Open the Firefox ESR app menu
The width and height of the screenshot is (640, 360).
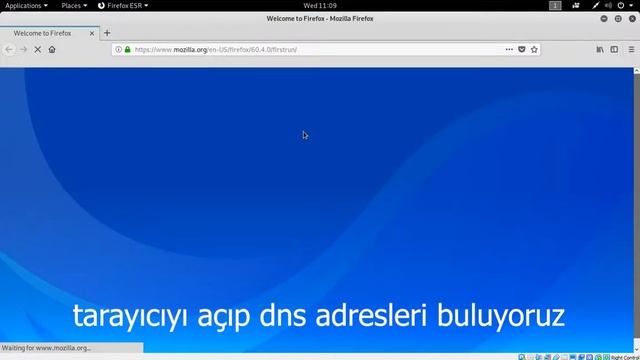[123, 6]
